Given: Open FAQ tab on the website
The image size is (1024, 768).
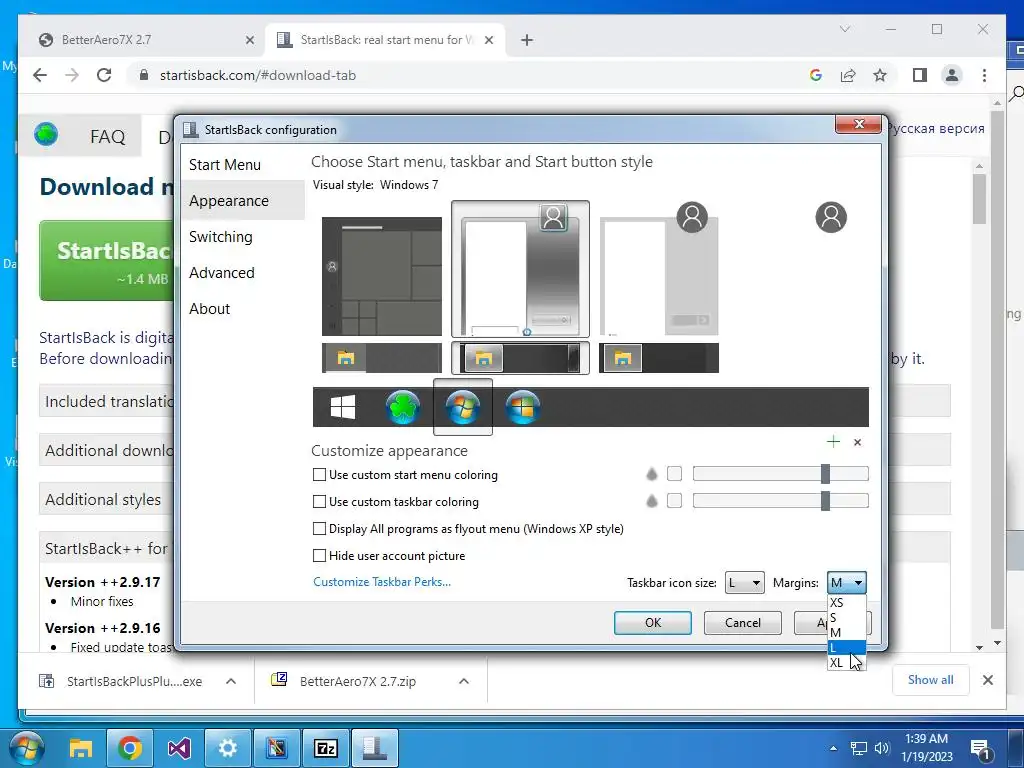Looking at the screenshot, I should point(107,136).
